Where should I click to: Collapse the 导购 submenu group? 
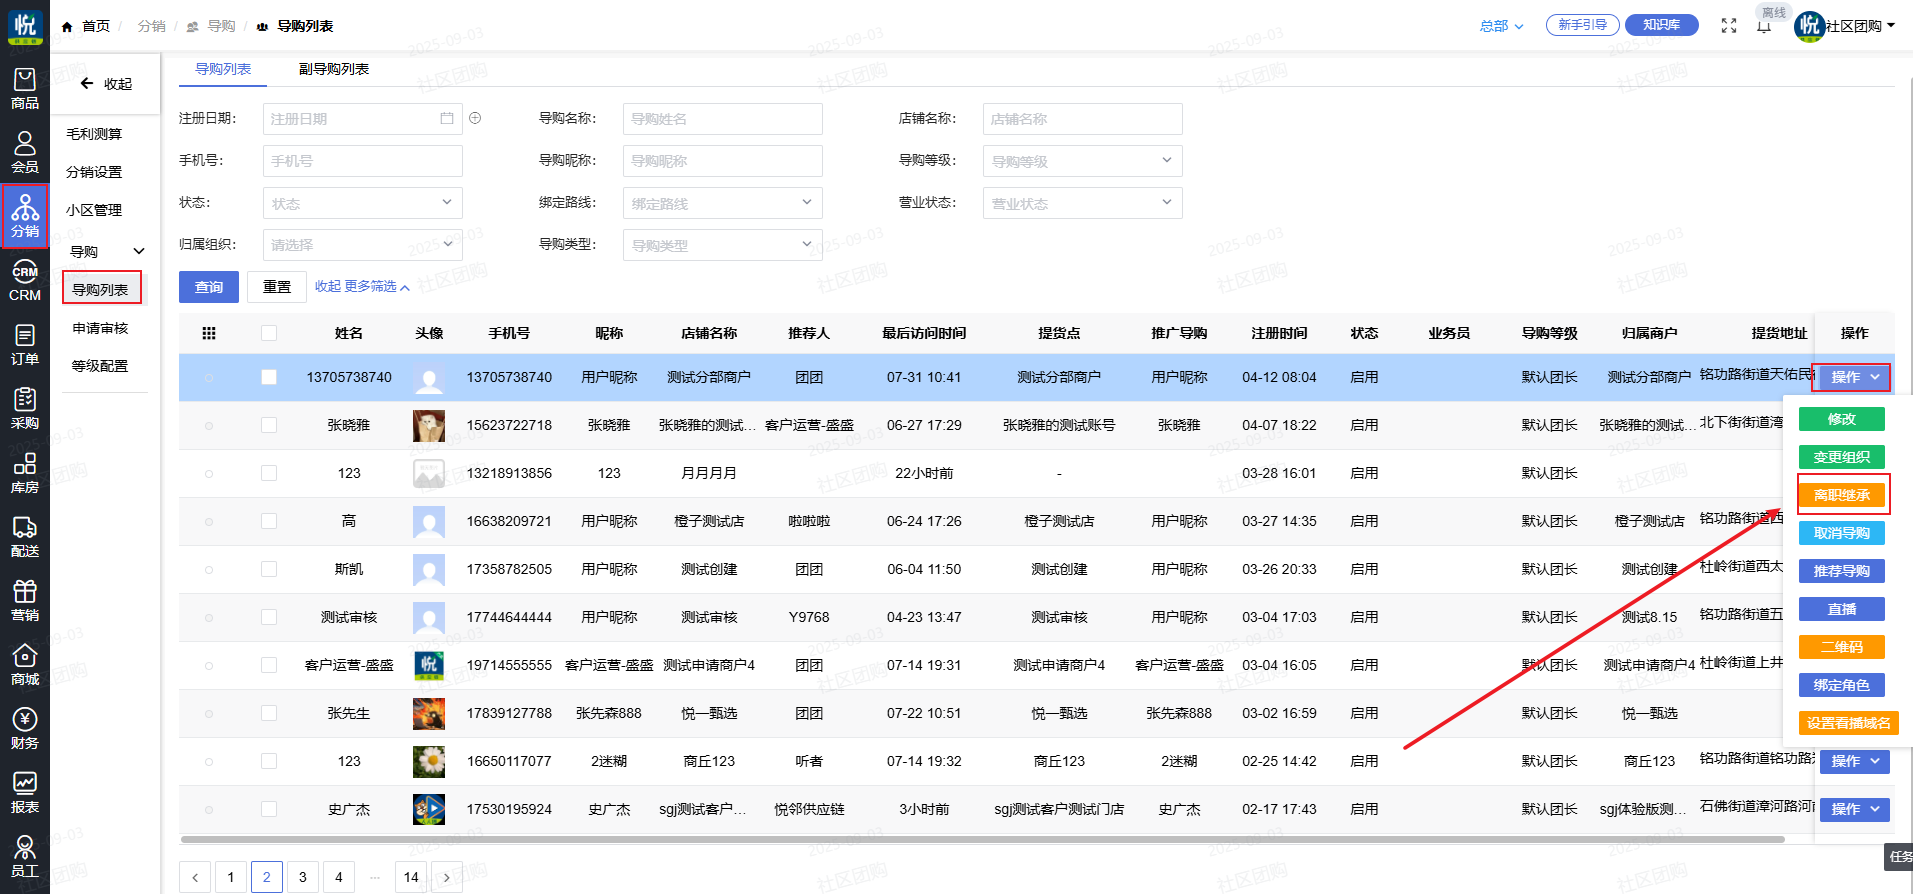(x=106, y=252)
